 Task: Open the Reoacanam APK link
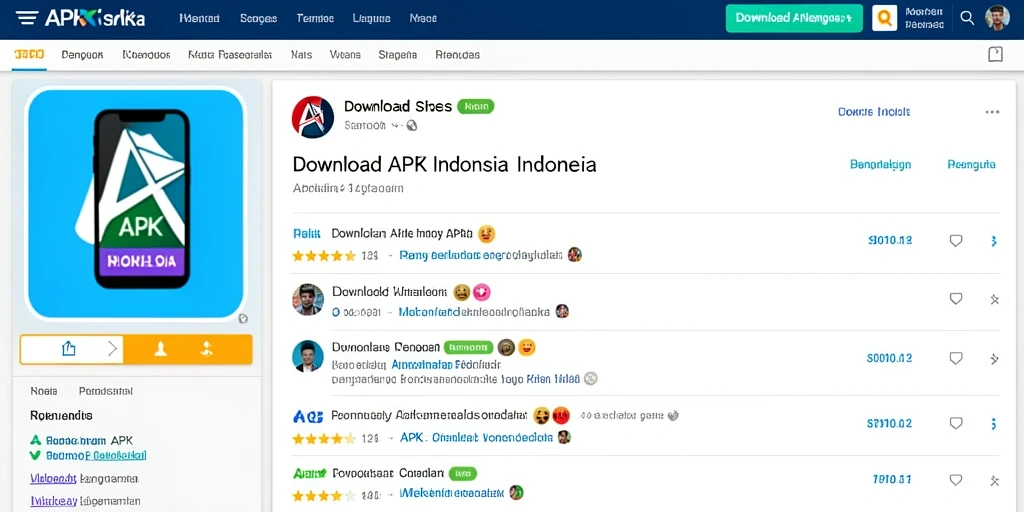point(89,440)
